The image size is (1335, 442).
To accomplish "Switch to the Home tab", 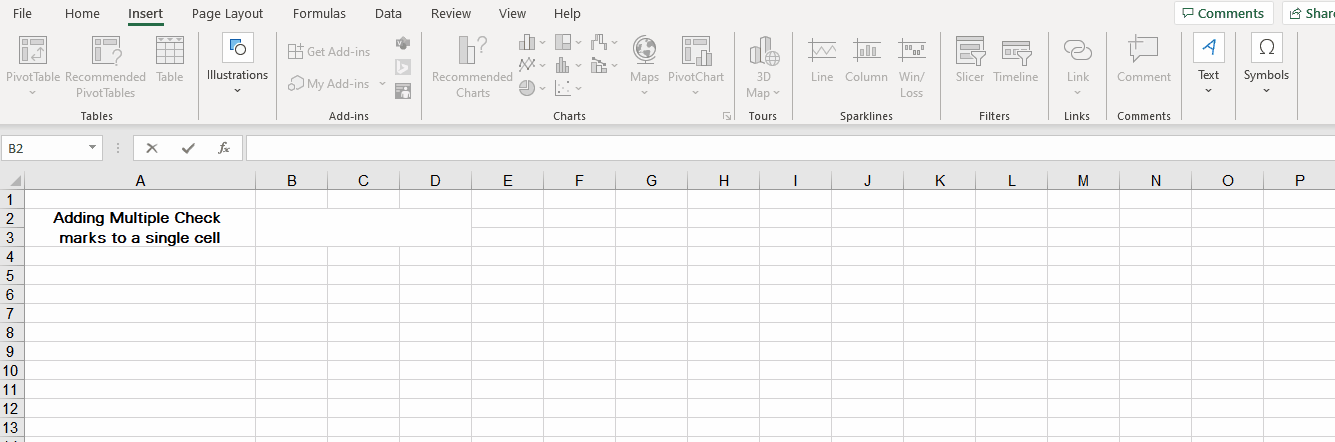I will point(82,14).
